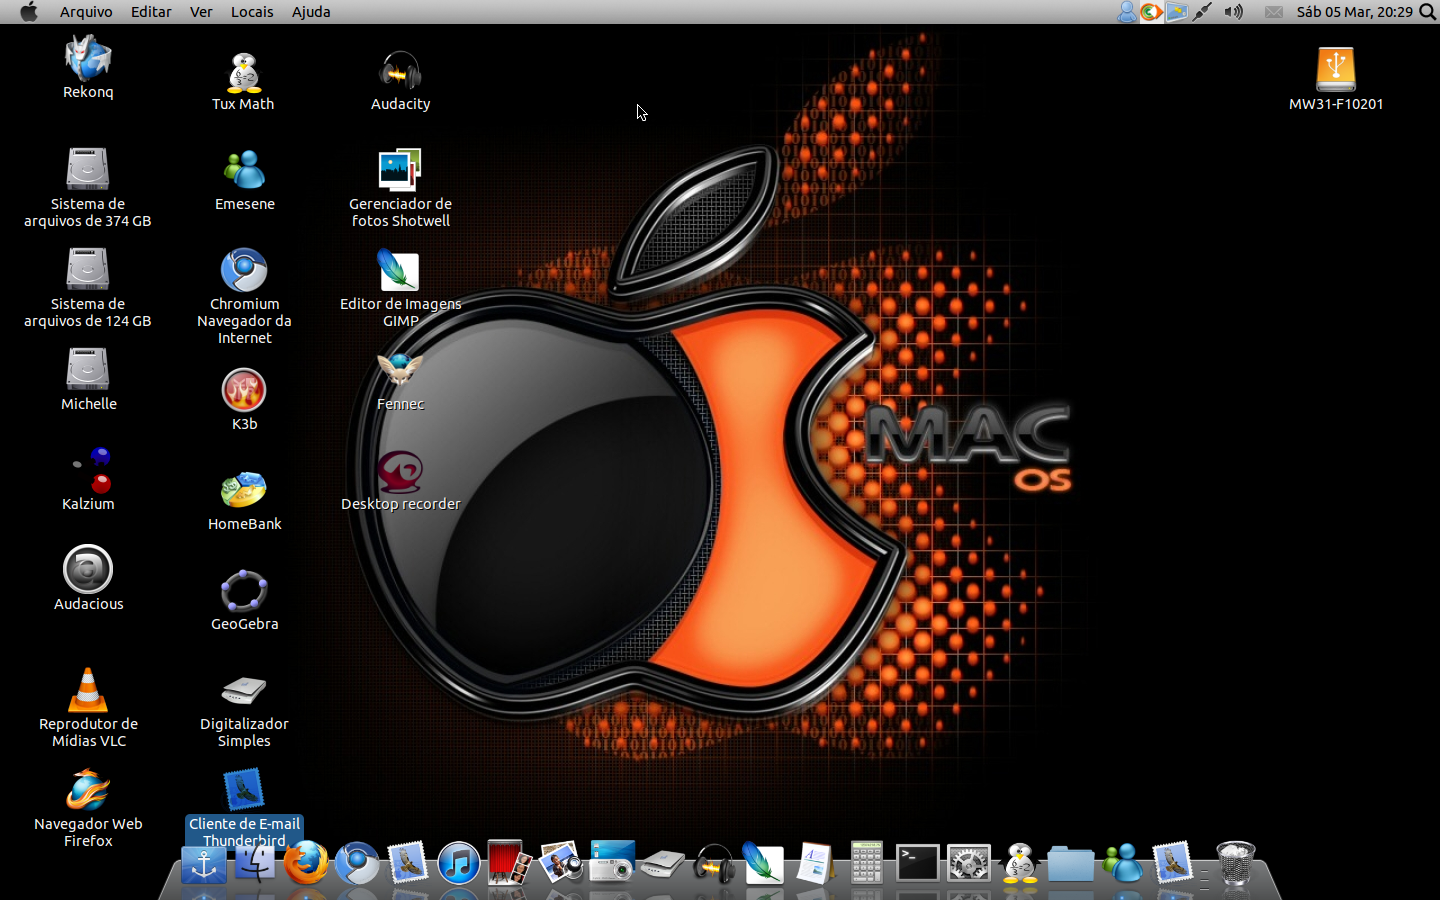Open the terminal icon in the dock

[x=917, y=863]
